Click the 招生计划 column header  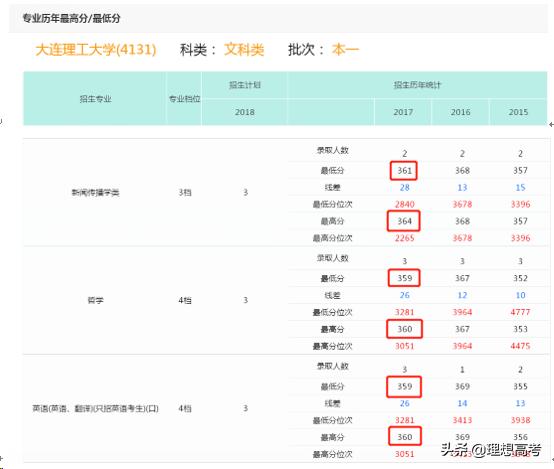pos(245,85)
